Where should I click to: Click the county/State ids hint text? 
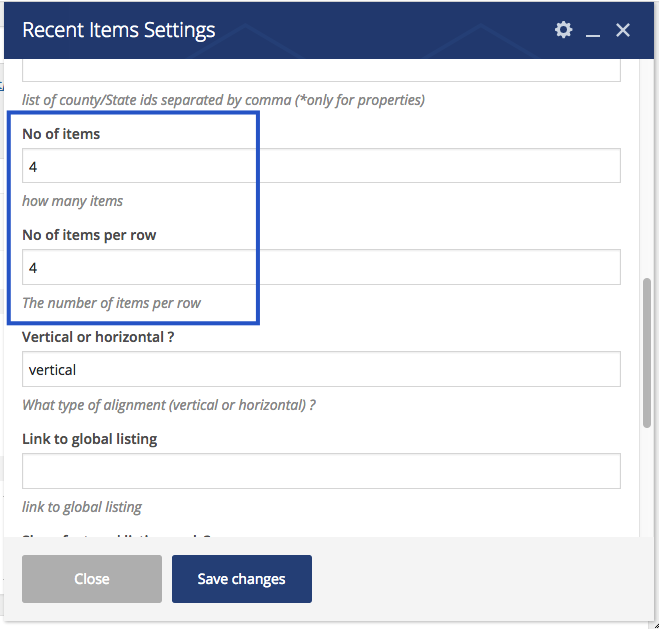pos(223,100)
